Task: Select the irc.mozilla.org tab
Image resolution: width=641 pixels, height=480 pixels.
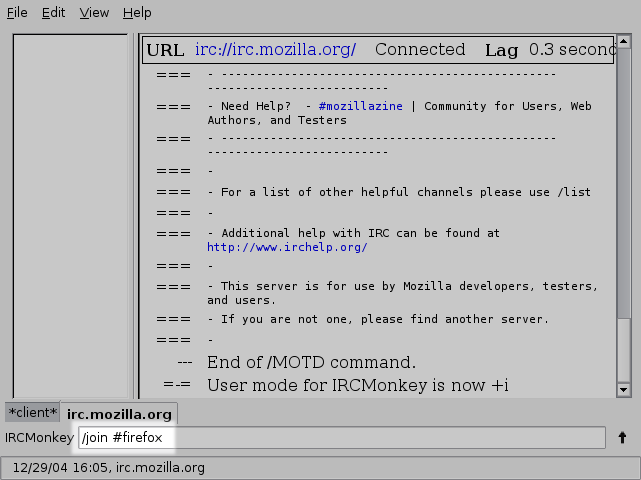Action: coord(119,414)
